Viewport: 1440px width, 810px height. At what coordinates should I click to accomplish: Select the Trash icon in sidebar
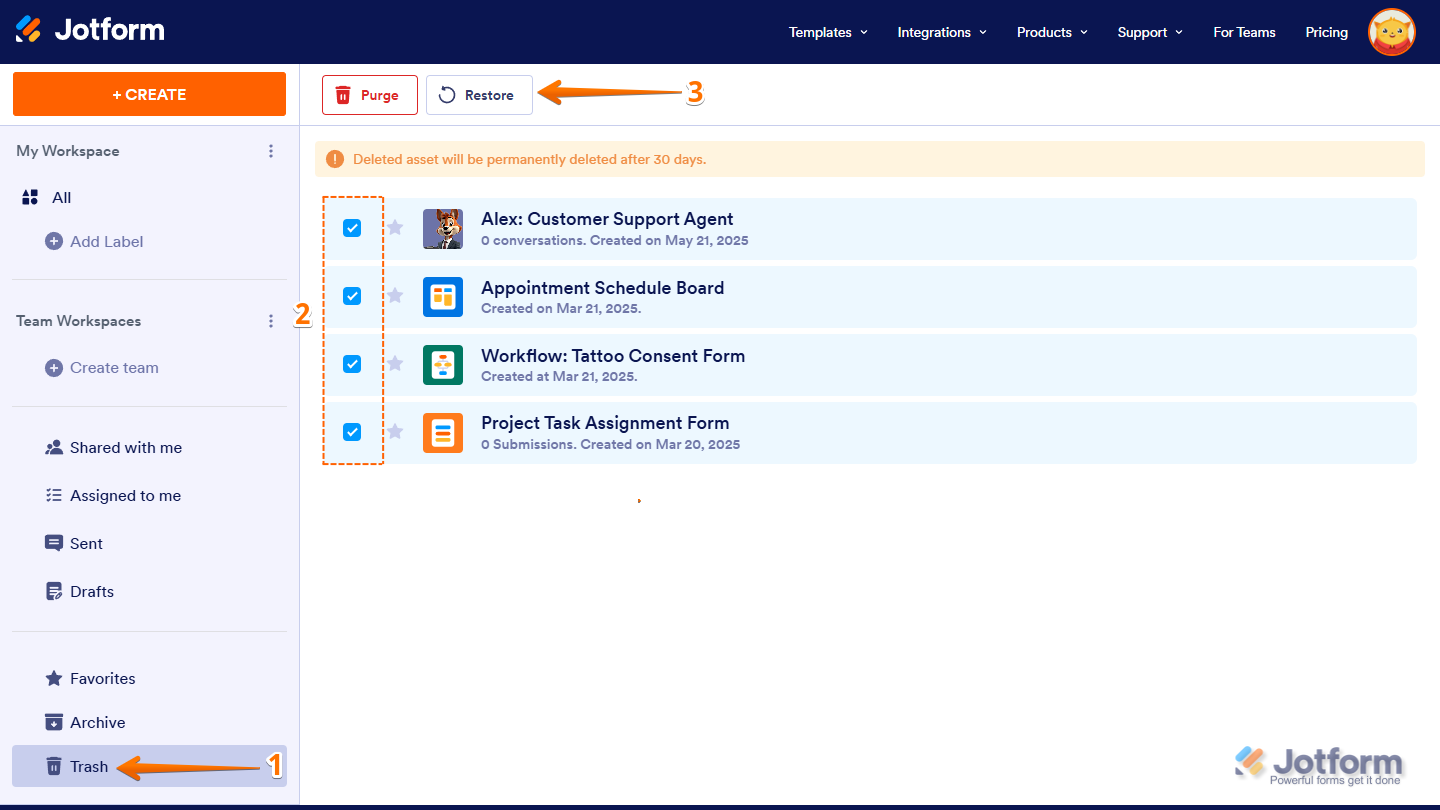[54, 766]
